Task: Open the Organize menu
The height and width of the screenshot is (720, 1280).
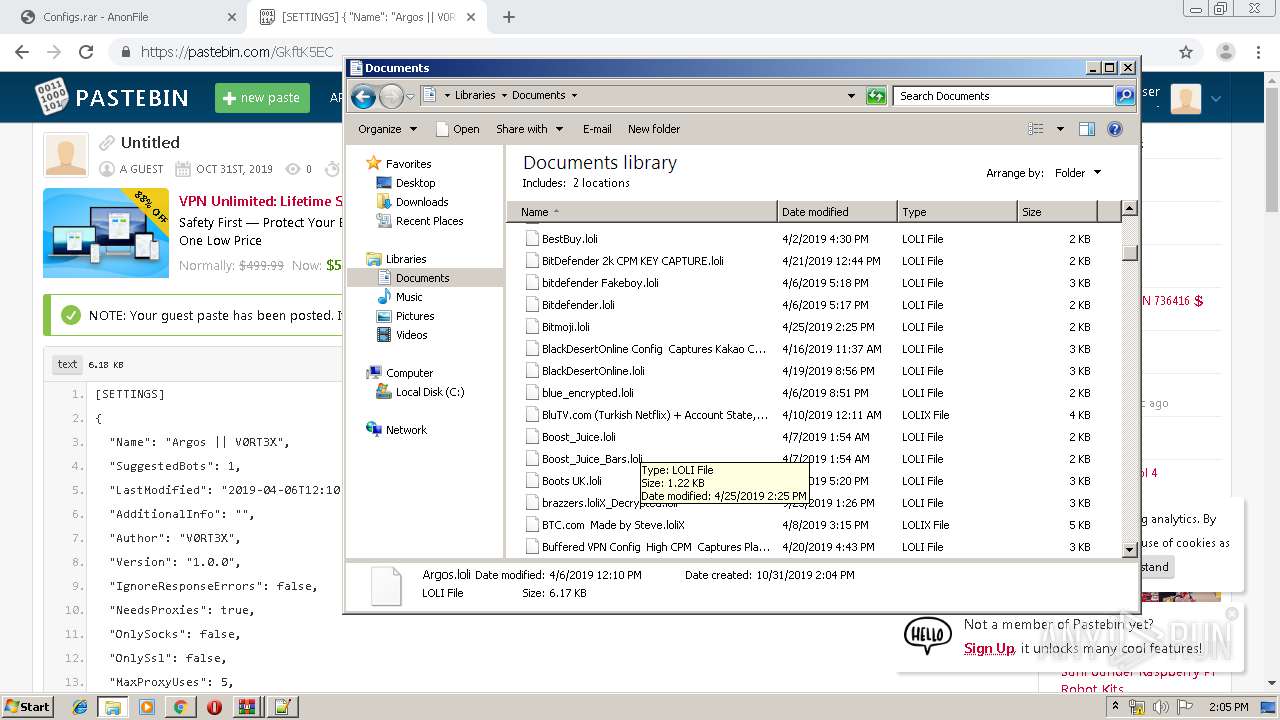Action: pyautogui.click(x=387, y=129)
